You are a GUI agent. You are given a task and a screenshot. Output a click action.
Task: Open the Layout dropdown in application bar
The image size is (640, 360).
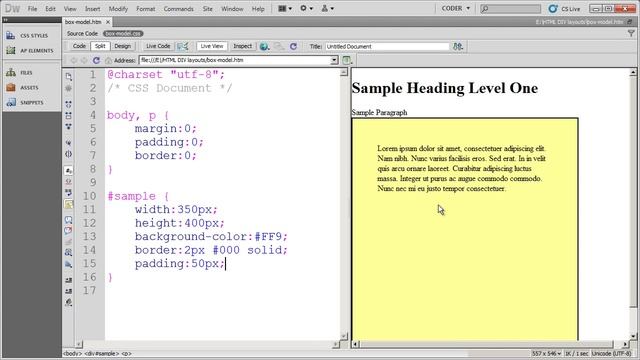point(284,9)
